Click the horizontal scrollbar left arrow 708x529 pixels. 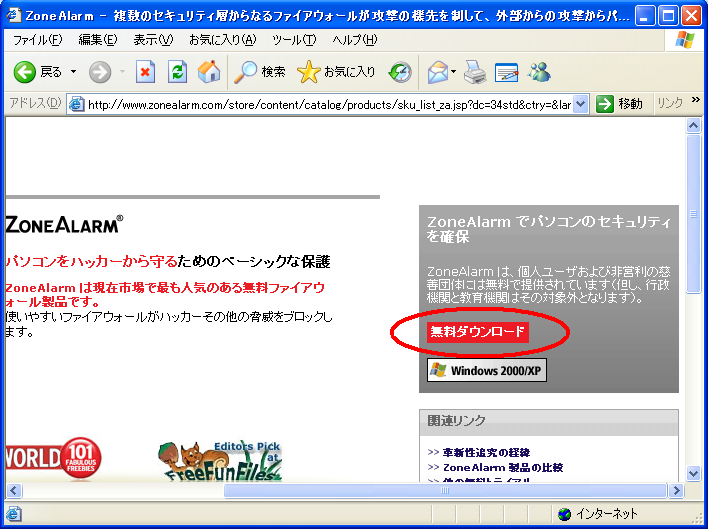point(13,490)
